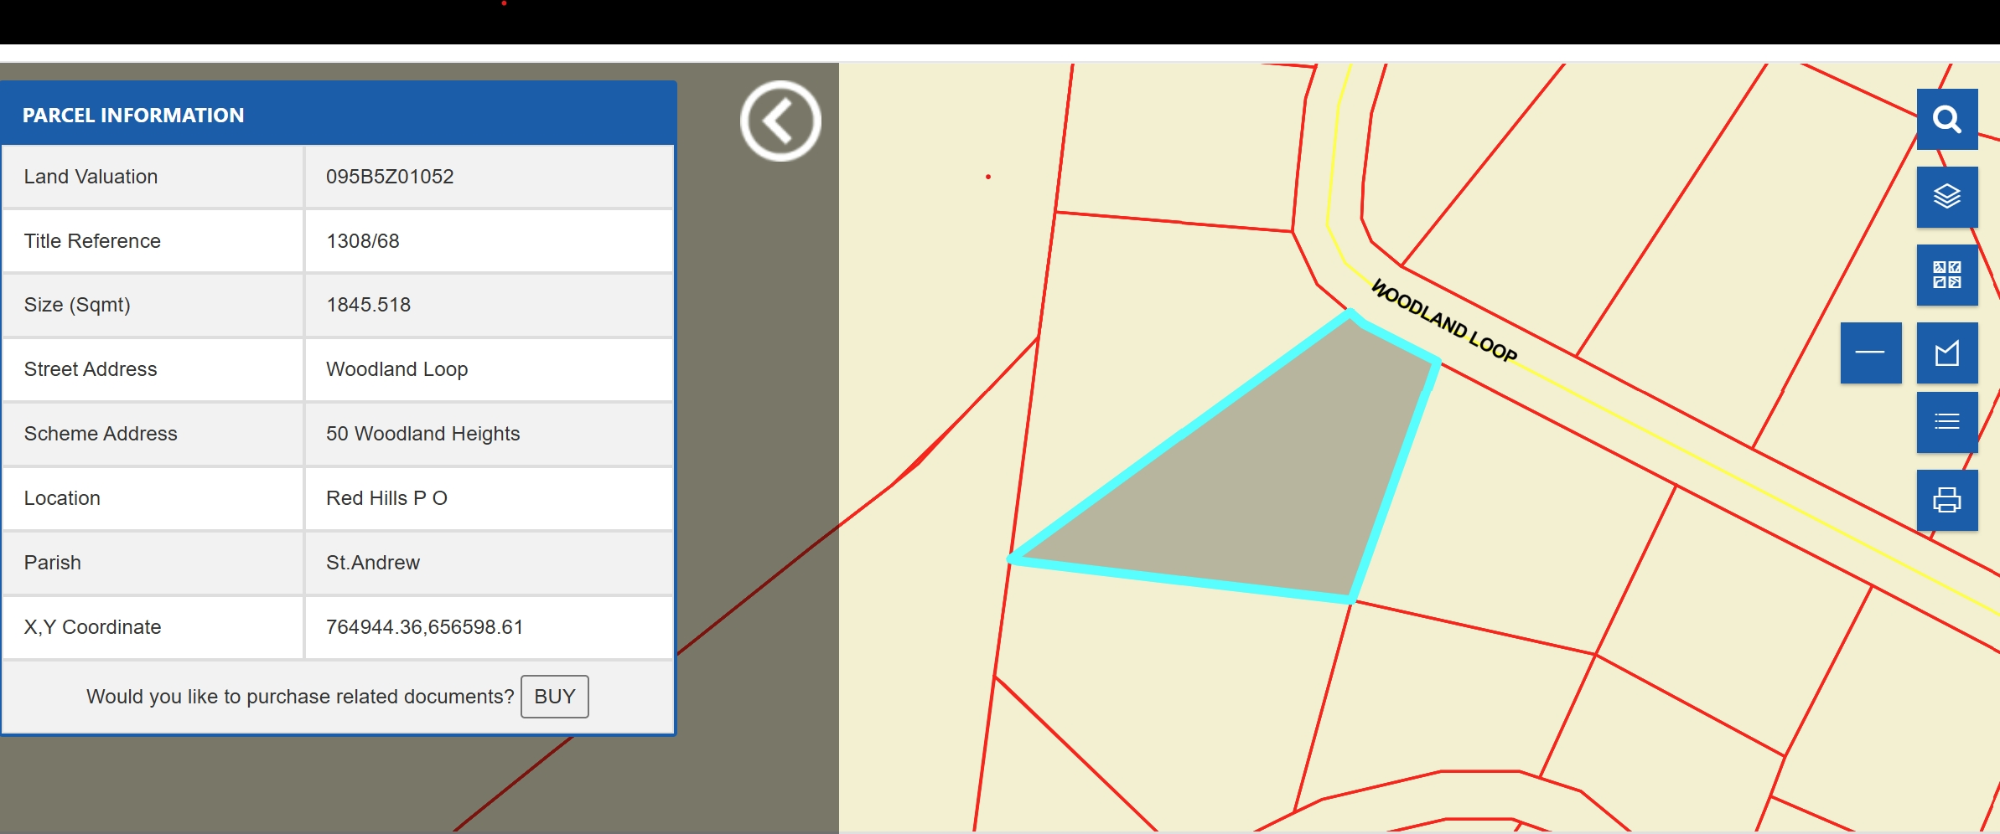Click the Parcel Information header bar
This screenshot has width=2000, height=834.
coord(338,114)
